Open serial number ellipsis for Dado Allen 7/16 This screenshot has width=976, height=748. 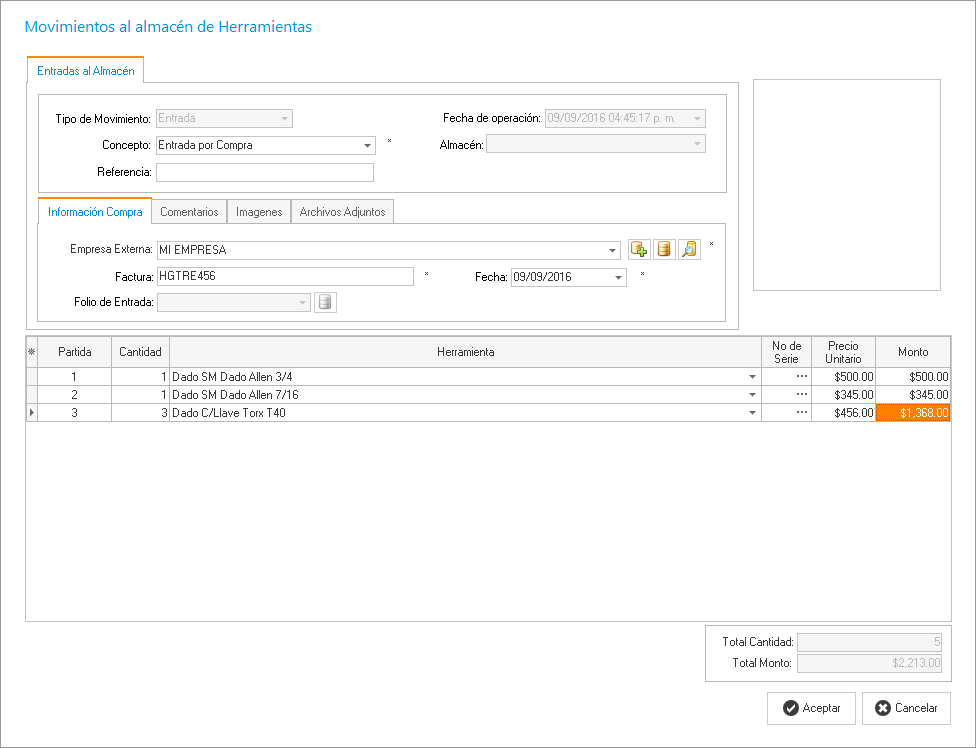(x=801, y=395)
